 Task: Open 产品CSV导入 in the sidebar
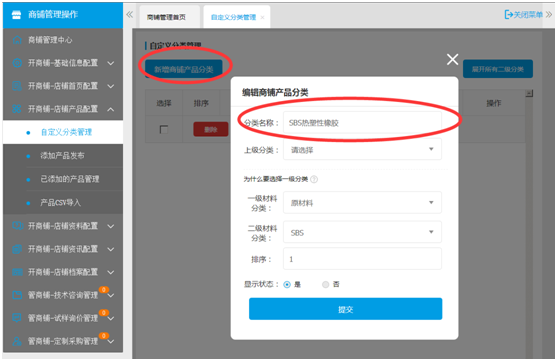pyautogui.click(x=63, y=203)
